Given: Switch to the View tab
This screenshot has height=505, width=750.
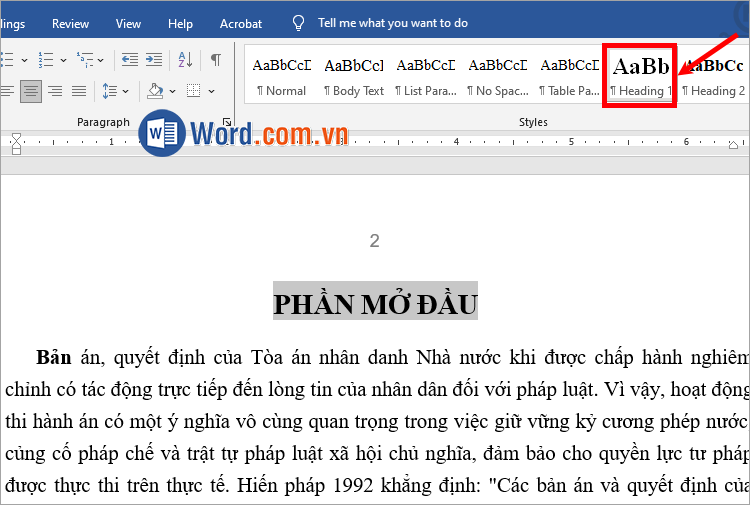Looking at the screenshot, I should (128, 23).
